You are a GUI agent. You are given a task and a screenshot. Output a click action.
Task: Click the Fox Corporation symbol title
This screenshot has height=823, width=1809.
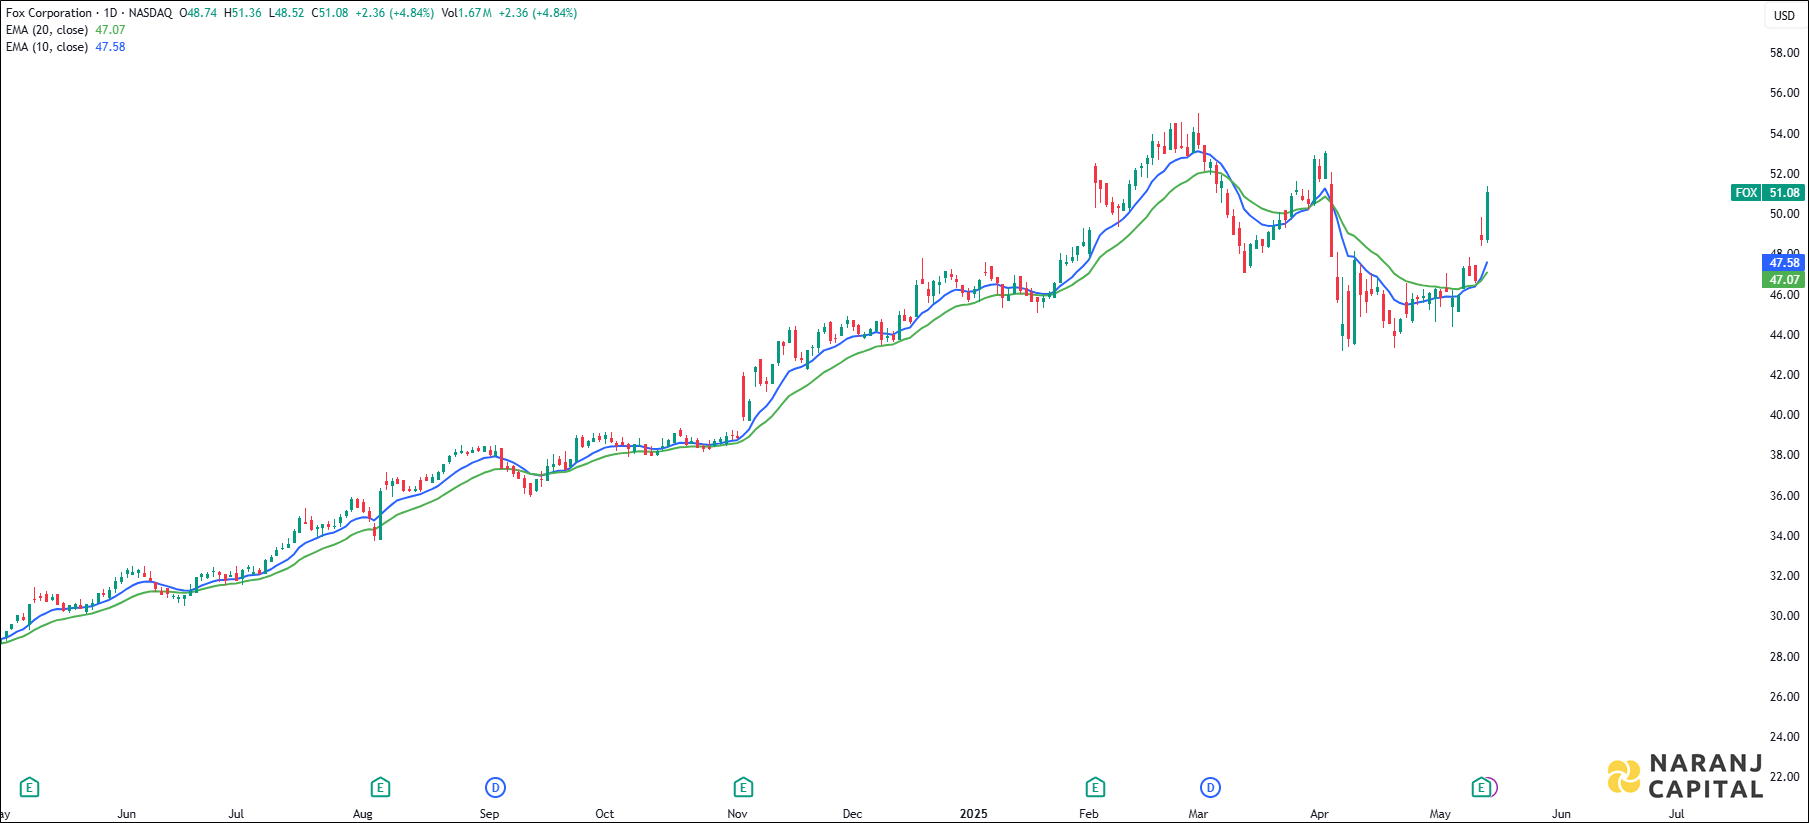(49, 13)
